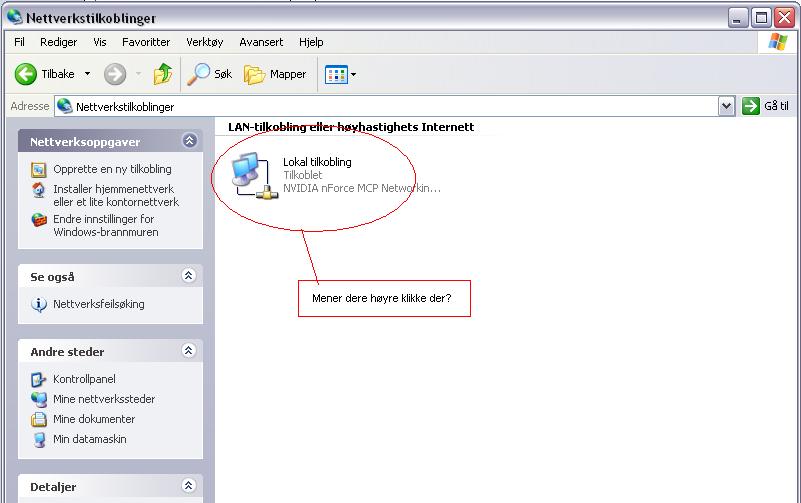Click the Se også panel title

(x=52, y=277)
